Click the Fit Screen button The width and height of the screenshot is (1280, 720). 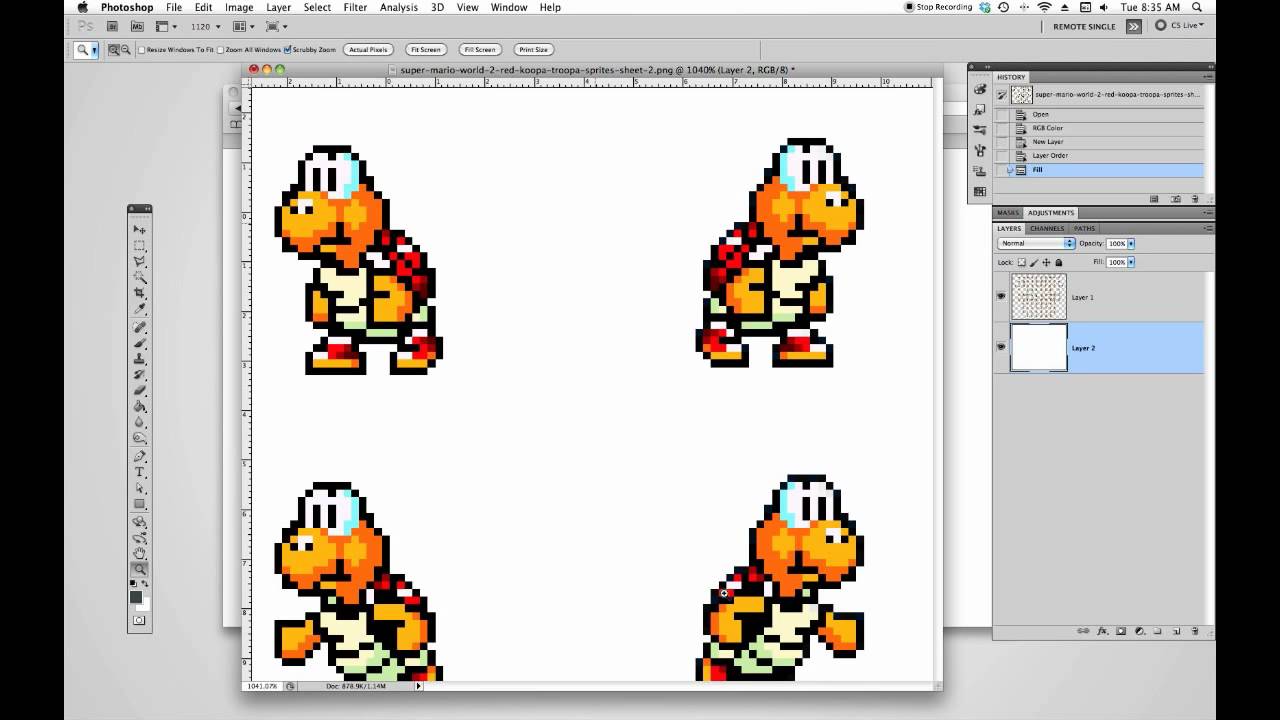(x=425, y=49)
